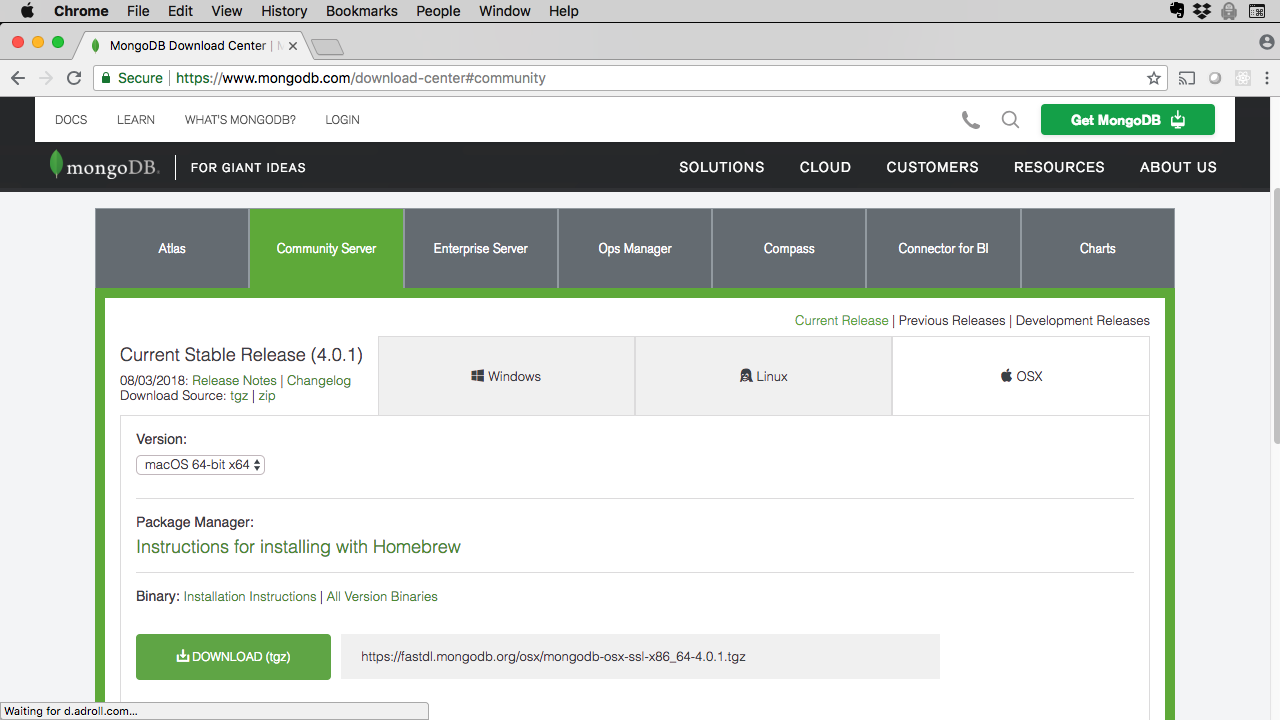This screenshot has width=1280, height=720.
Task: Click the Chrome forward arrow
Action: (46, 78)
